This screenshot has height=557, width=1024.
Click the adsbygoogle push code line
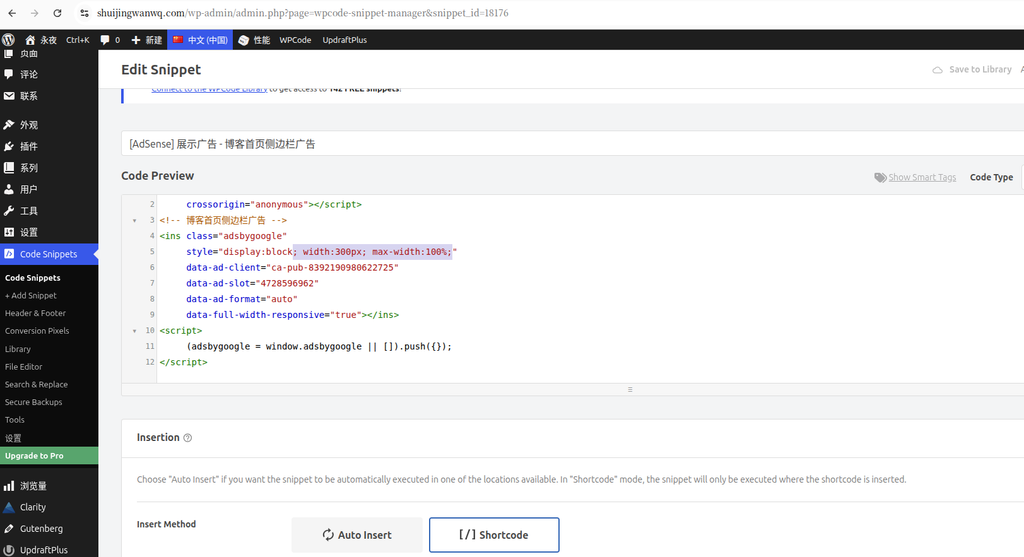(319, 347)
